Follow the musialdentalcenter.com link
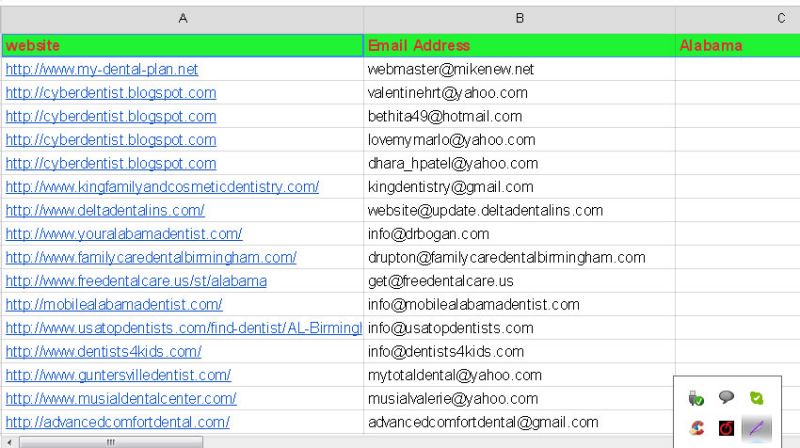The width and height of the screenshot is (800, 448). [121, 399]
